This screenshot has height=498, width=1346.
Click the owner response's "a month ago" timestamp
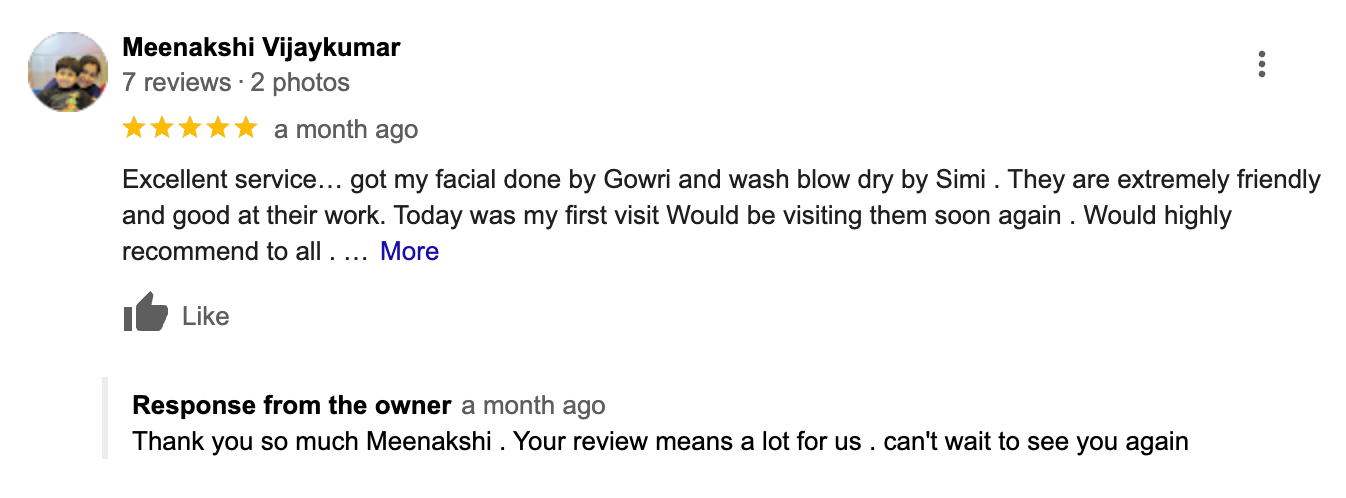[x=533, y=406]
